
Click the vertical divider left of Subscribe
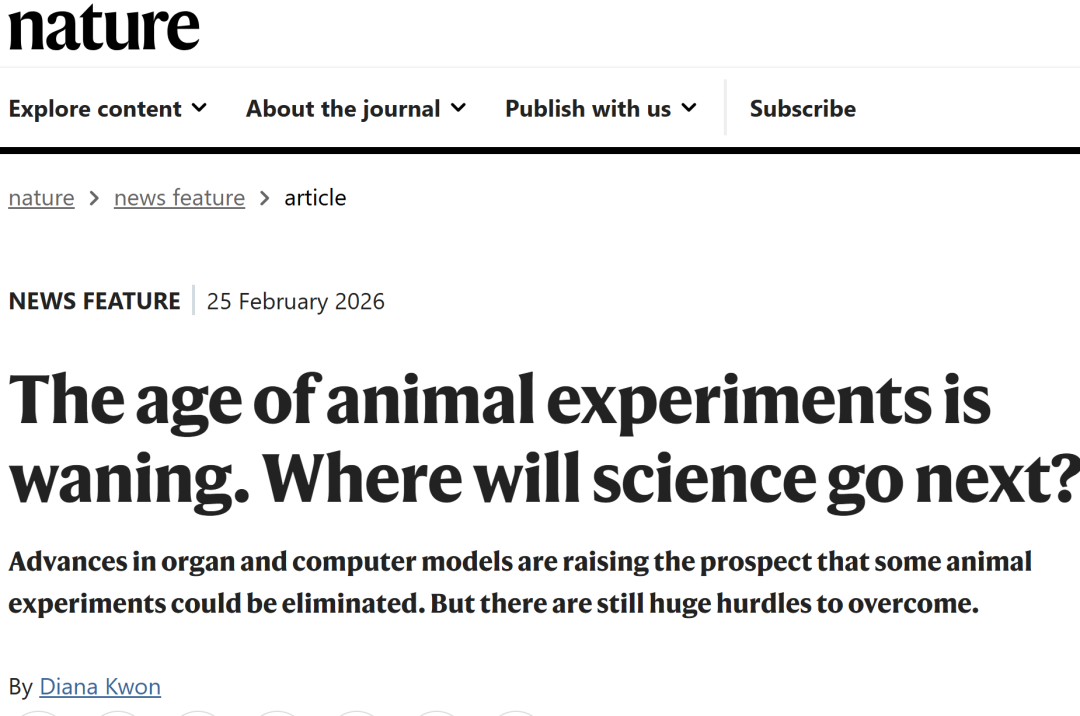[x=726, y=108]
